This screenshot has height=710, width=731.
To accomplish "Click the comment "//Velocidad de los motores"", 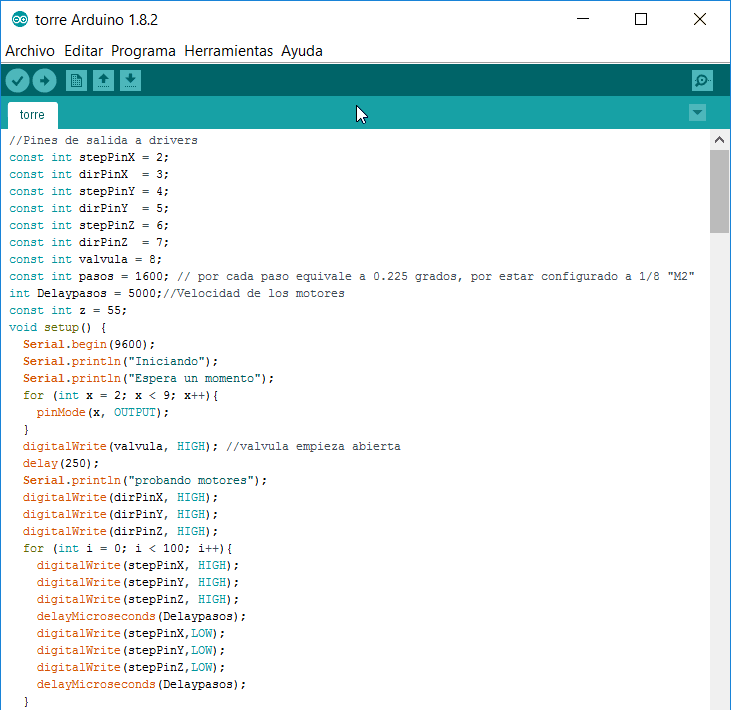I will pos(254,293).
